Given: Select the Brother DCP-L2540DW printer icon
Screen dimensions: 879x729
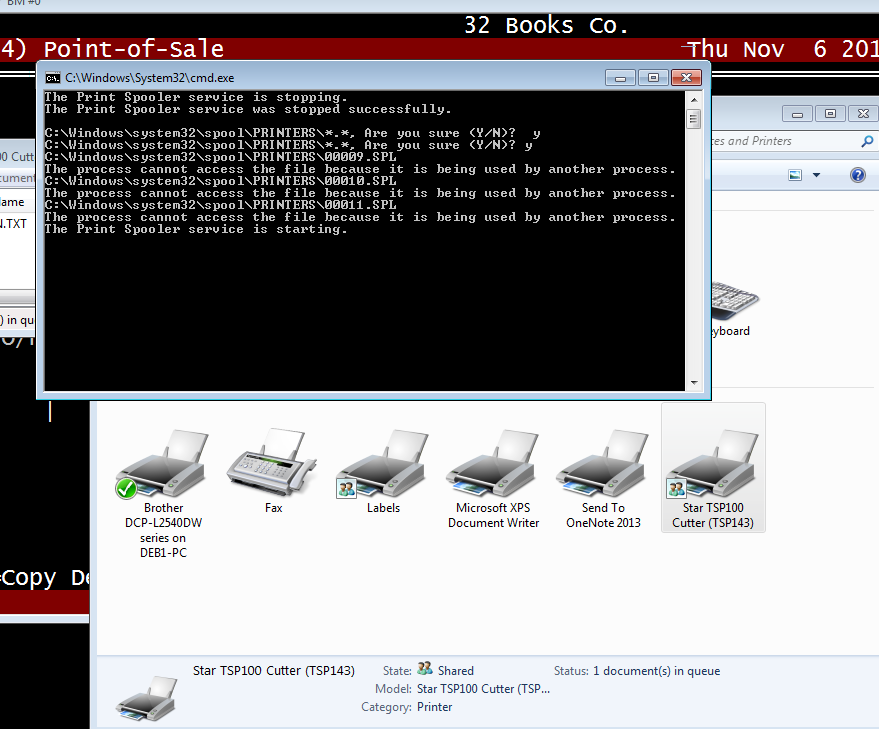Looking at the screenshot, I should [x=163, y=464].
